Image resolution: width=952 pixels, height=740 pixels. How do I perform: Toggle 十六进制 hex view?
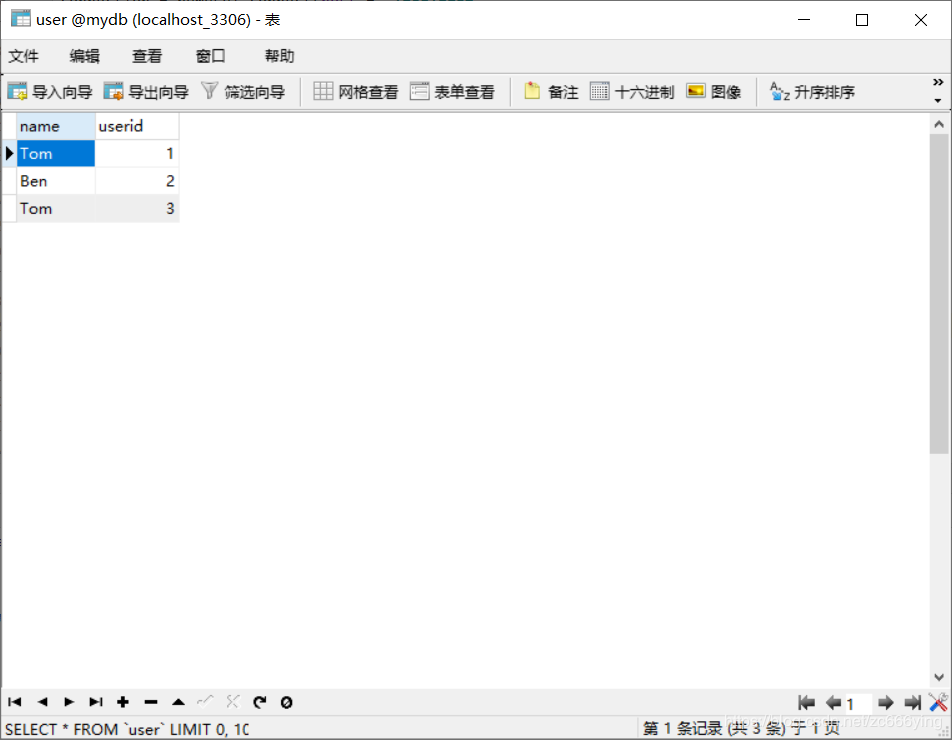pos(632,92)
